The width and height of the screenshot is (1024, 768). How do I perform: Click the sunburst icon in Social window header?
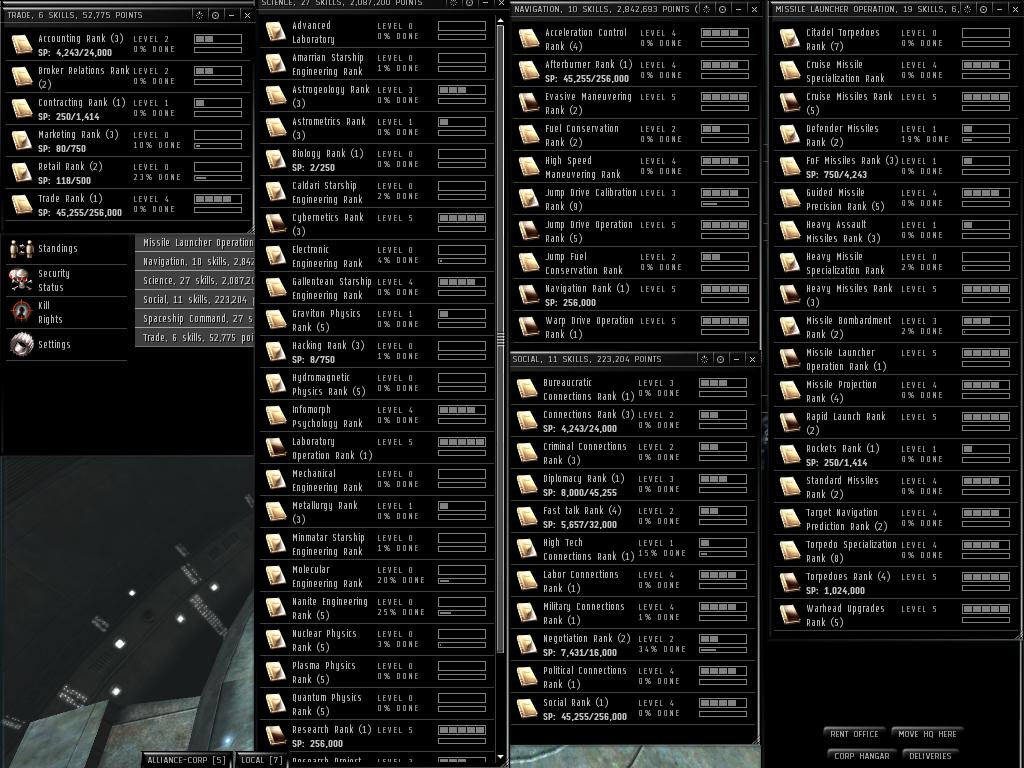[x=704, y=359]
